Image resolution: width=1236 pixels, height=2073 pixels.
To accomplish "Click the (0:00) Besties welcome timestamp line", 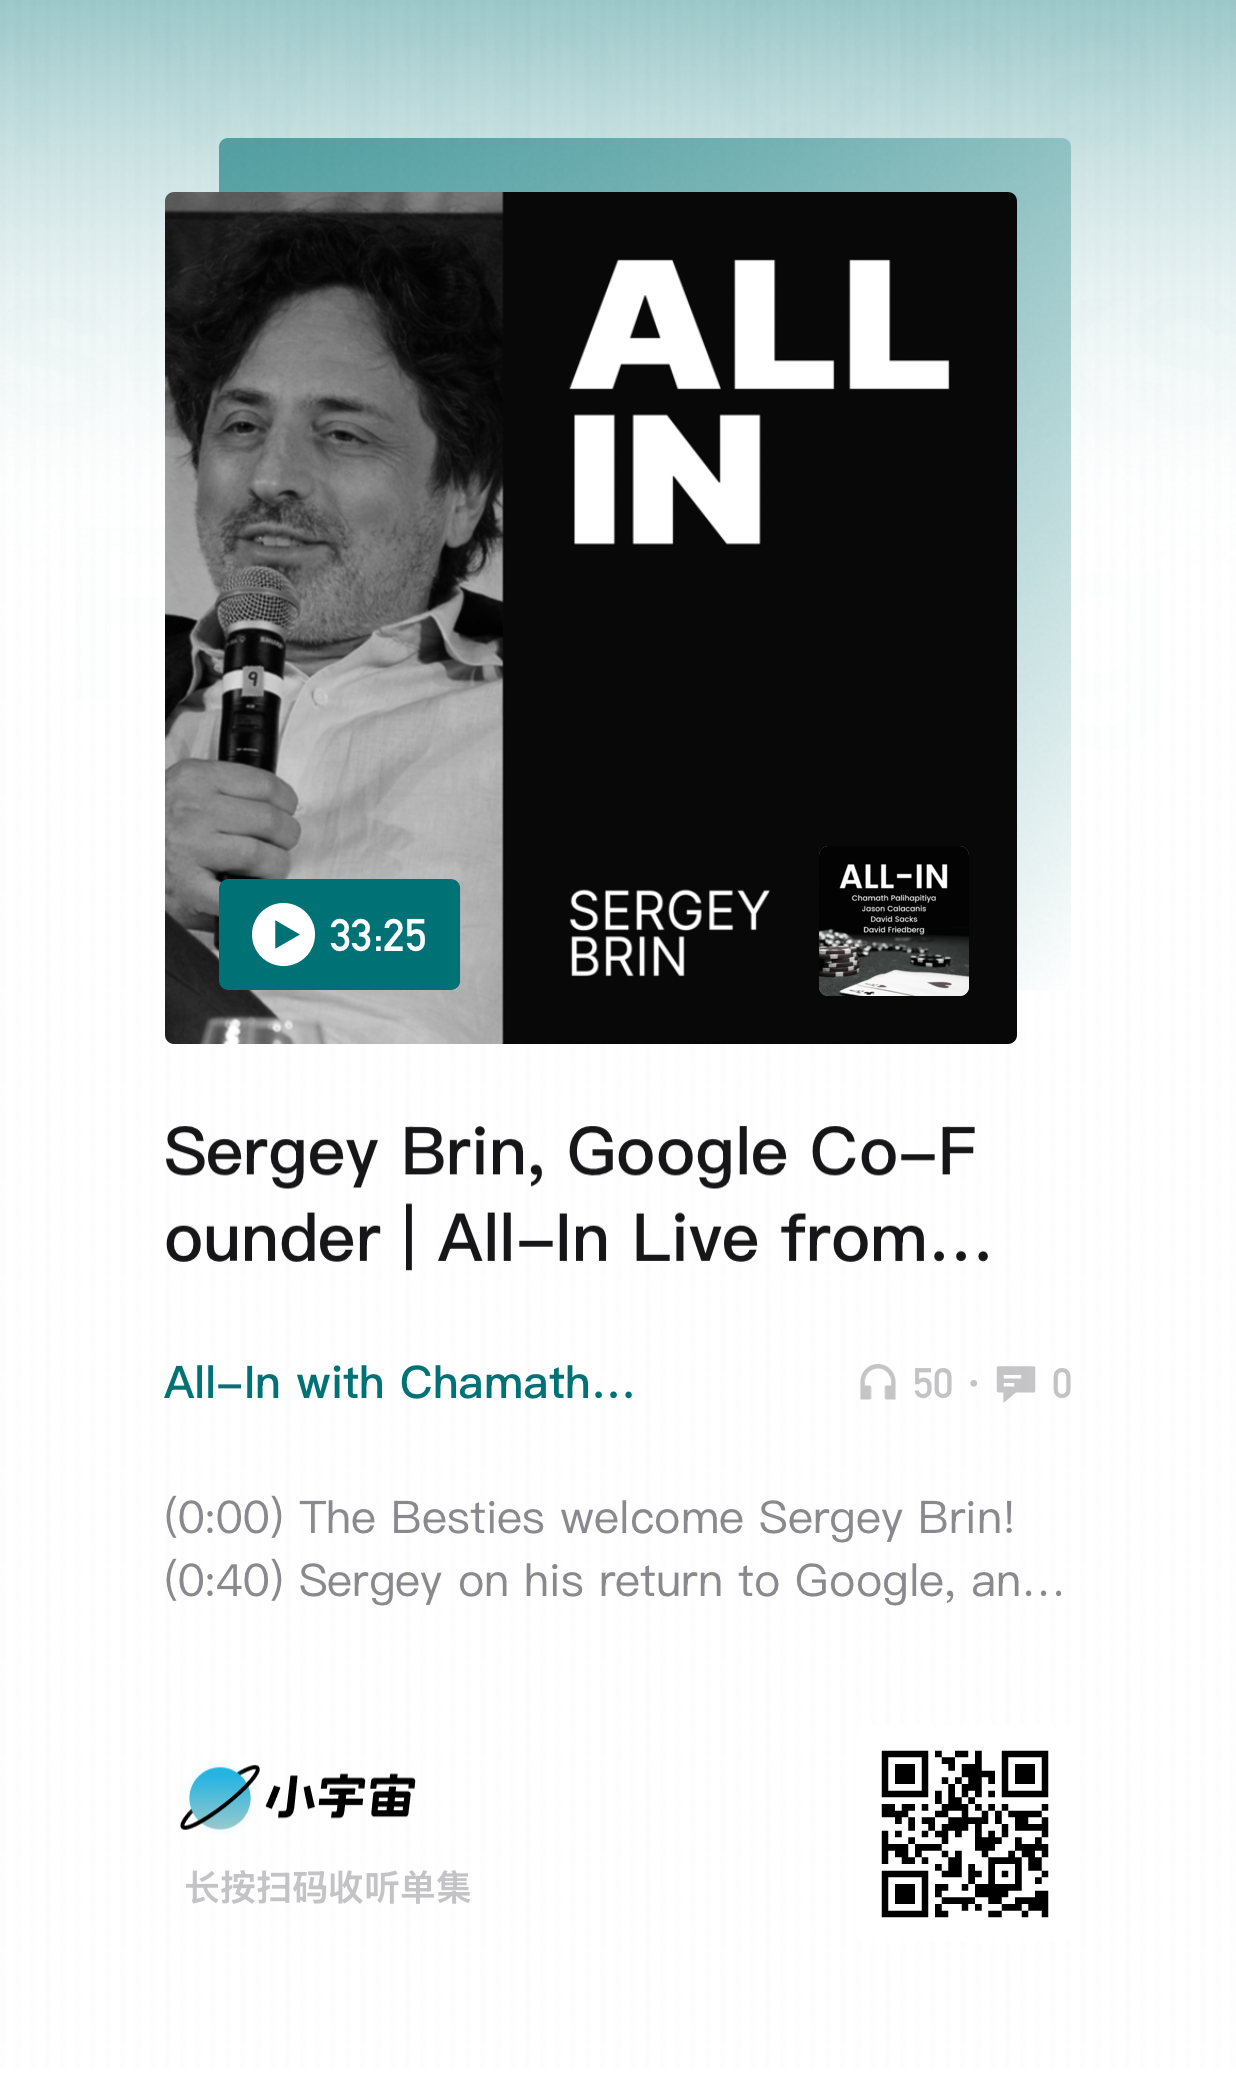I will (x=590, y=1517).
